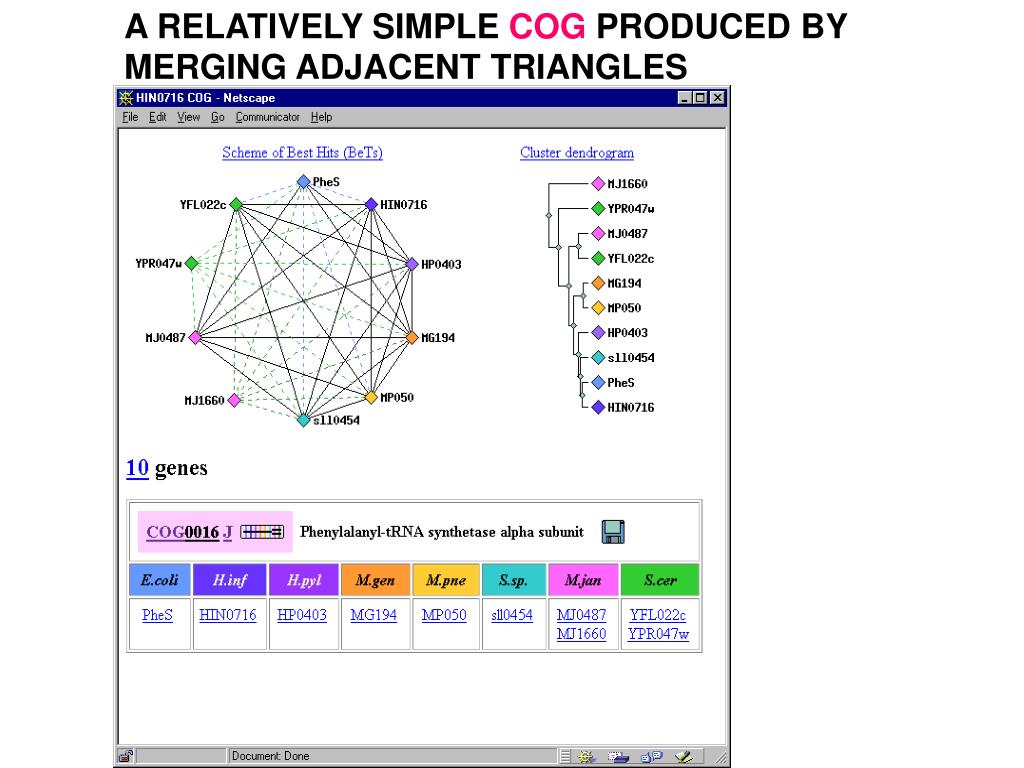1024x768 pixels.
Task: Click the YPR047w diamond in the dendrogram
Action: 598,208
